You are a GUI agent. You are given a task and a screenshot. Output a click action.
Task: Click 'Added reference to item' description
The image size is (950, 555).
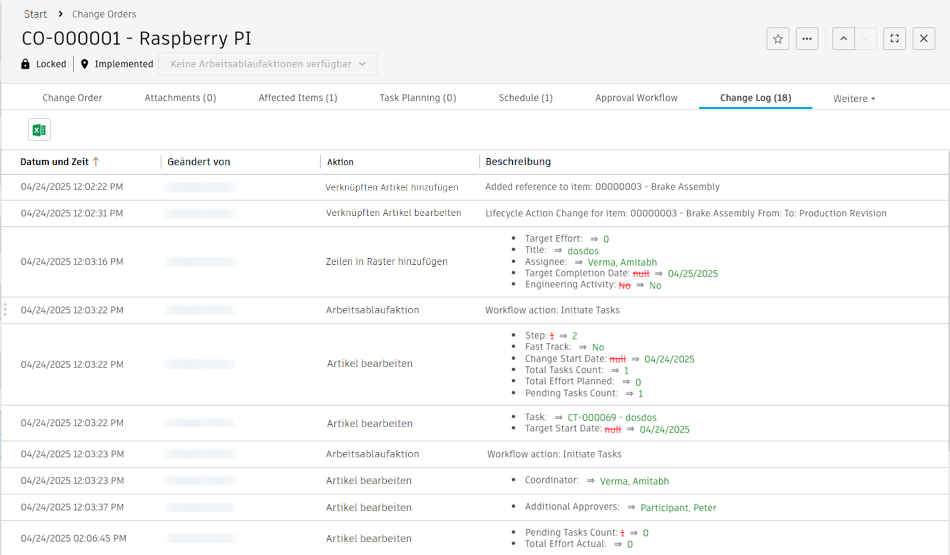[x=602, y=187]
